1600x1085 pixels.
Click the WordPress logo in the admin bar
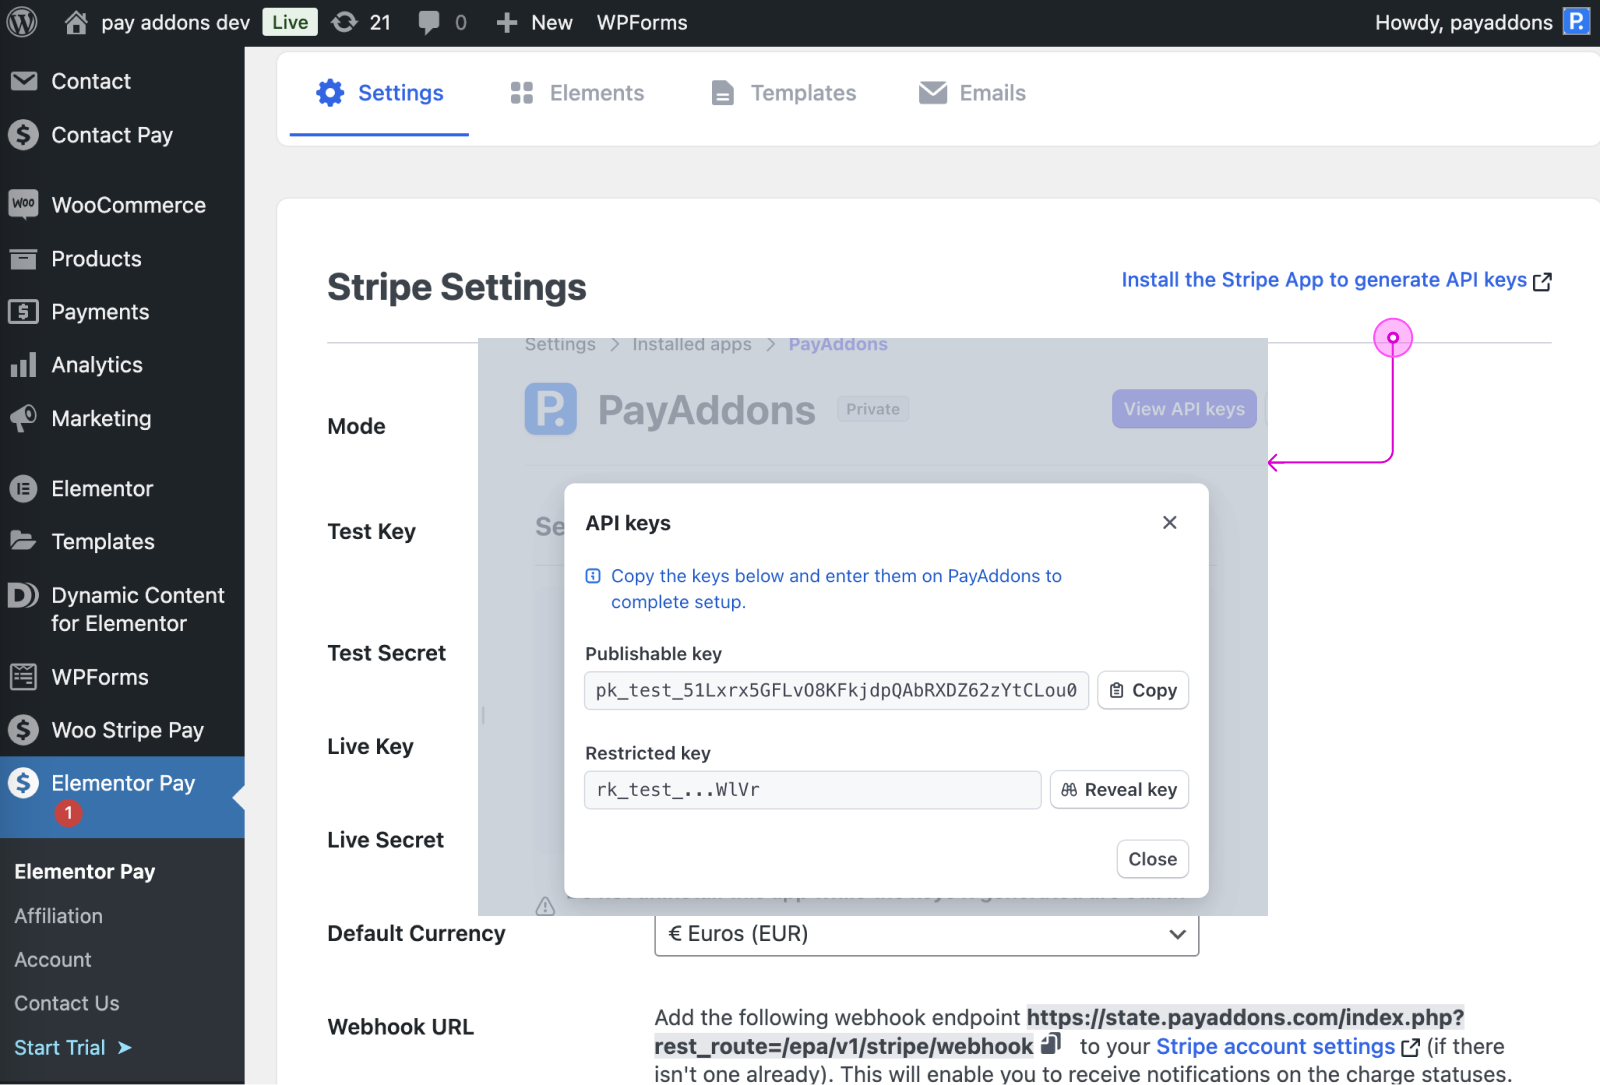tap(22, 22)
